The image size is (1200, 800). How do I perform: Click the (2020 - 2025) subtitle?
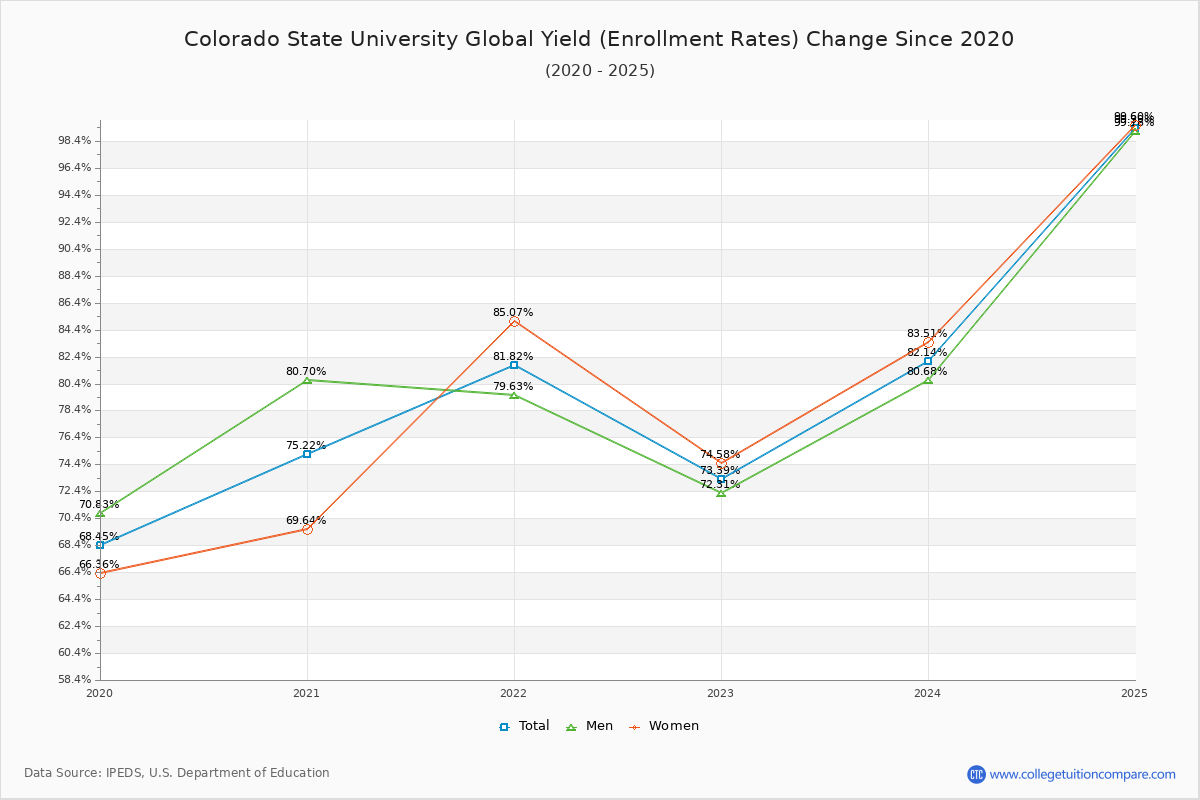(600, 70)
